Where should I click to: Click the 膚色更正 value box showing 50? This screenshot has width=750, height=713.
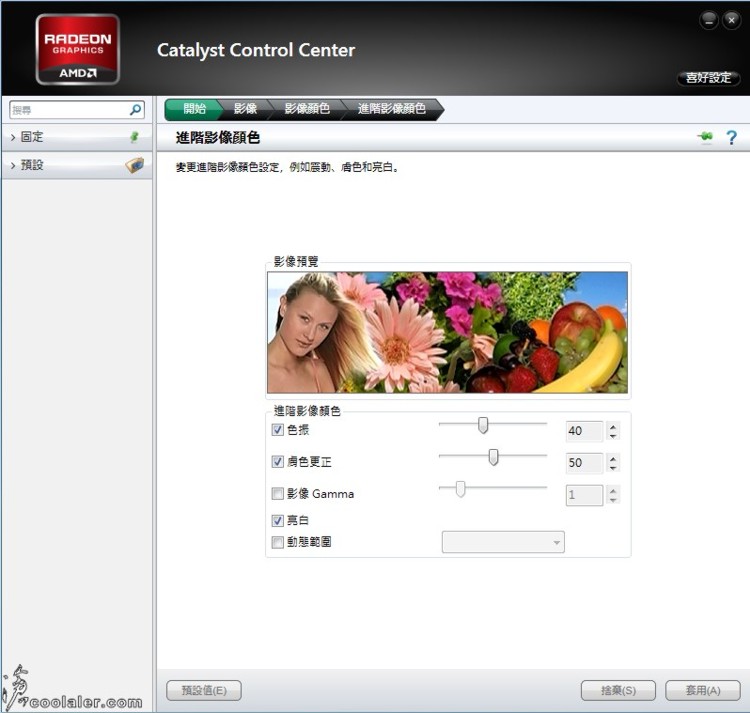click(584, 463)
